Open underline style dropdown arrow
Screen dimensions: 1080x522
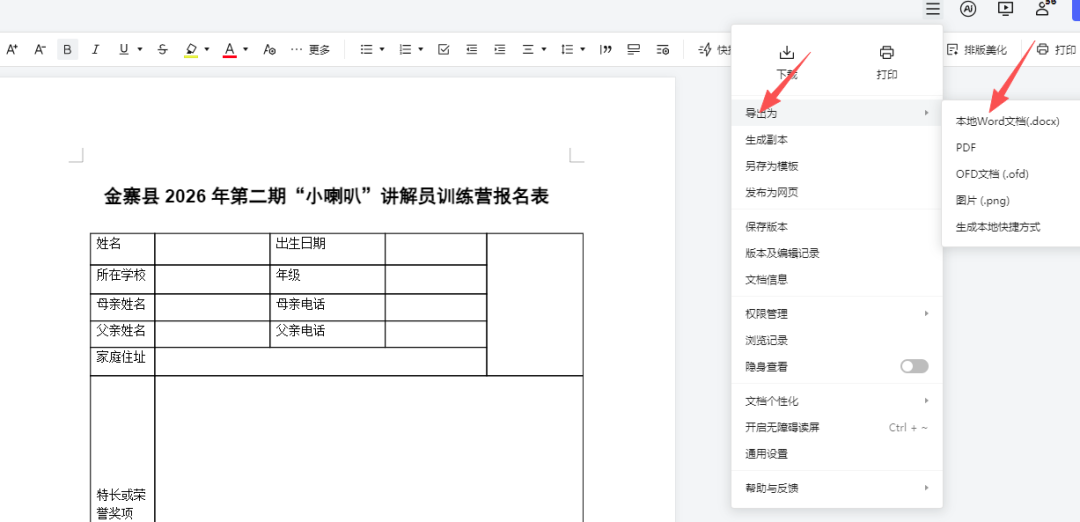[x=140, y=50]
